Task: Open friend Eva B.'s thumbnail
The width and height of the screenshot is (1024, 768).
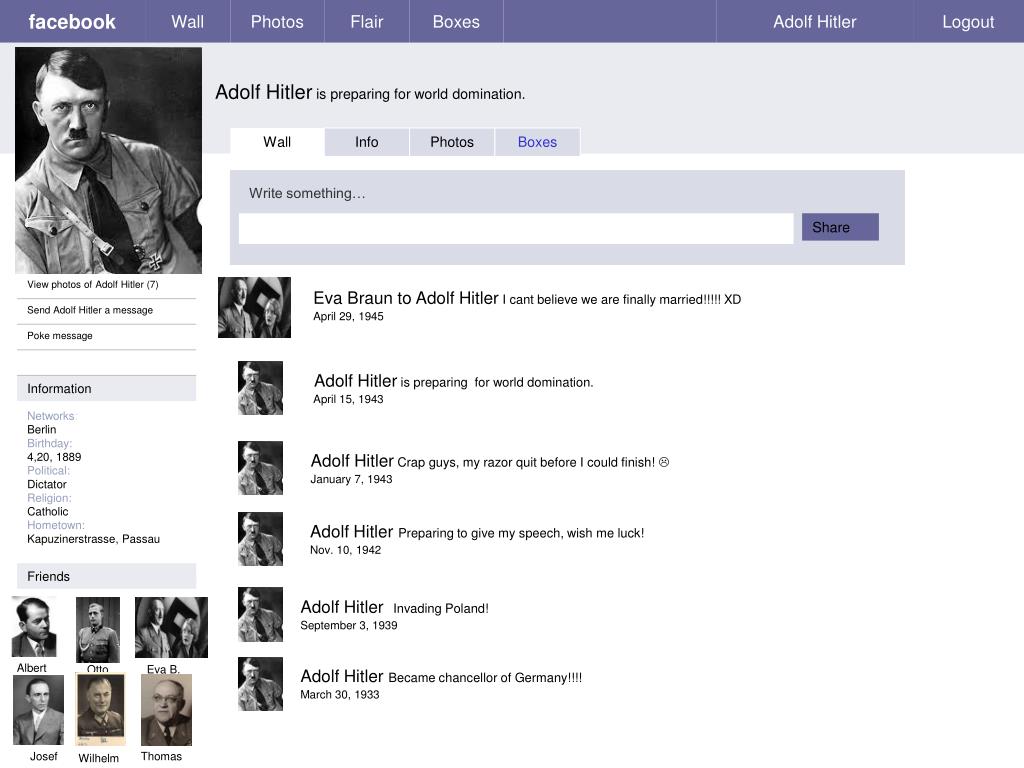Action: pyautogui.click(x=171, y=627)
